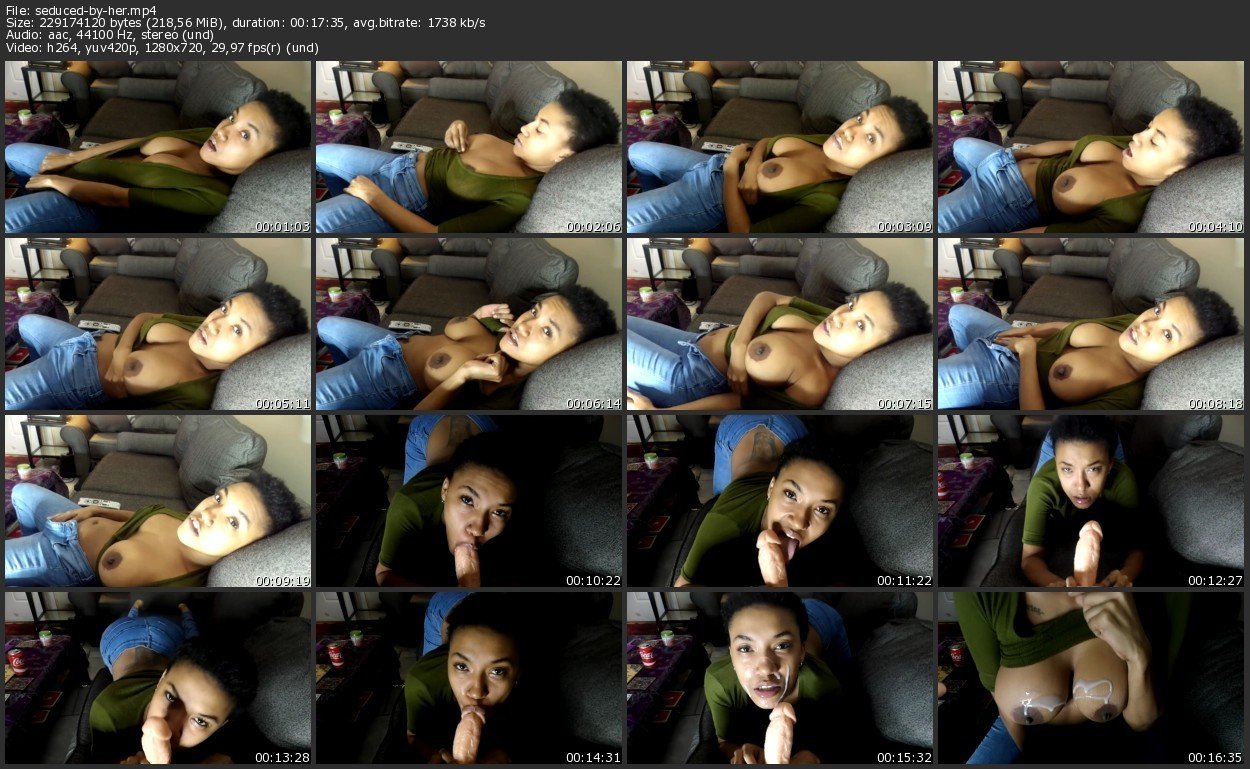Screen dimensions: 1250x769
Task: Select the Size and duration header line
Action: [245, 22]
